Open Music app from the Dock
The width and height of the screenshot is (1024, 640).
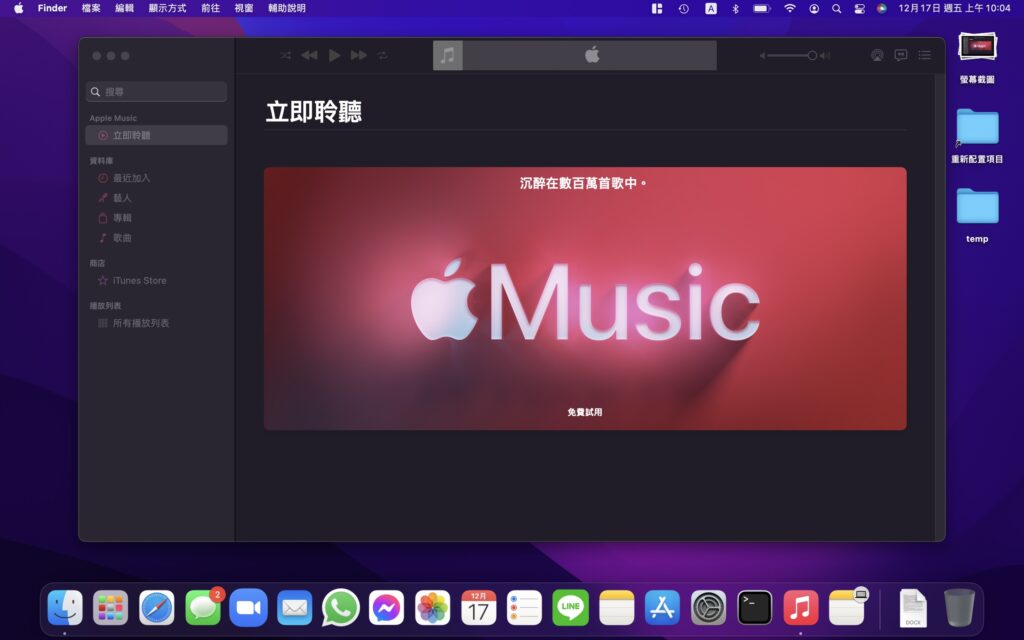(801, 607)
